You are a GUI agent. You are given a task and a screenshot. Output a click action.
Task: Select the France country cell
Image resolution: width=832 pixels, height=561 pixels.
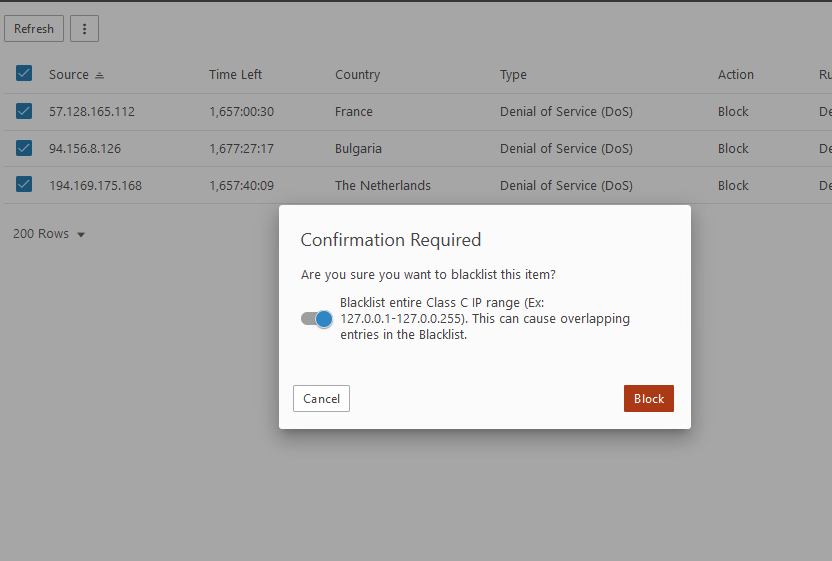[x=354, y=112]
